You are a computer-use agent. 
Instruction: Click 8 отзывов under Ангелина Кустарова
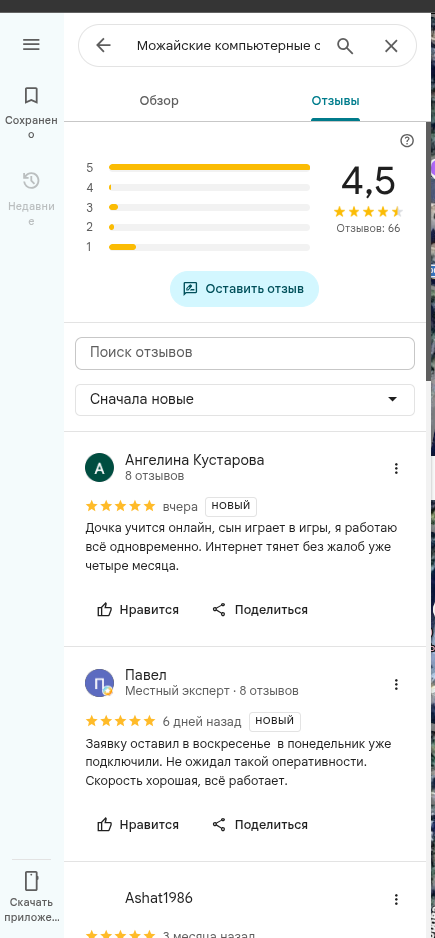click(154, 476)
